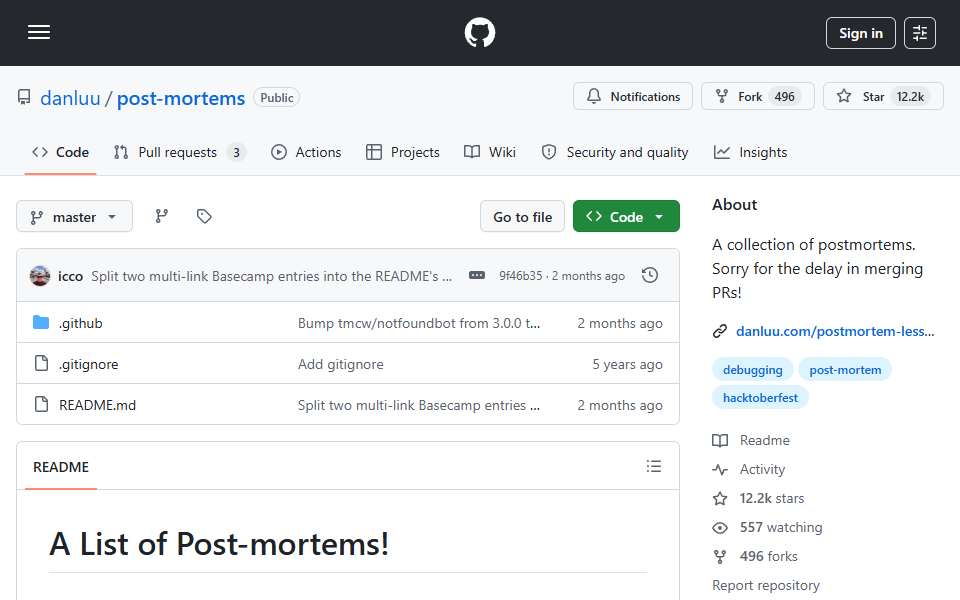View tags icon
Viewport: 960px width, 600px height.
pos(204,216)
